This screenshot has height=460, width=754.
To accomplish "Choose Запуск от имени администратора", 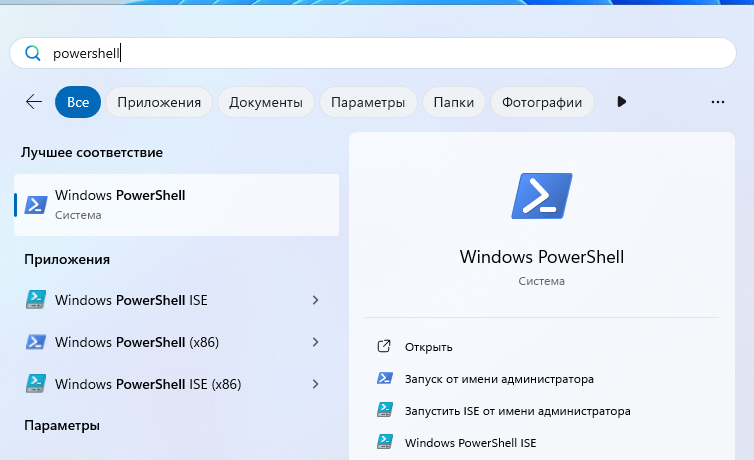I will tap(542, 379).
